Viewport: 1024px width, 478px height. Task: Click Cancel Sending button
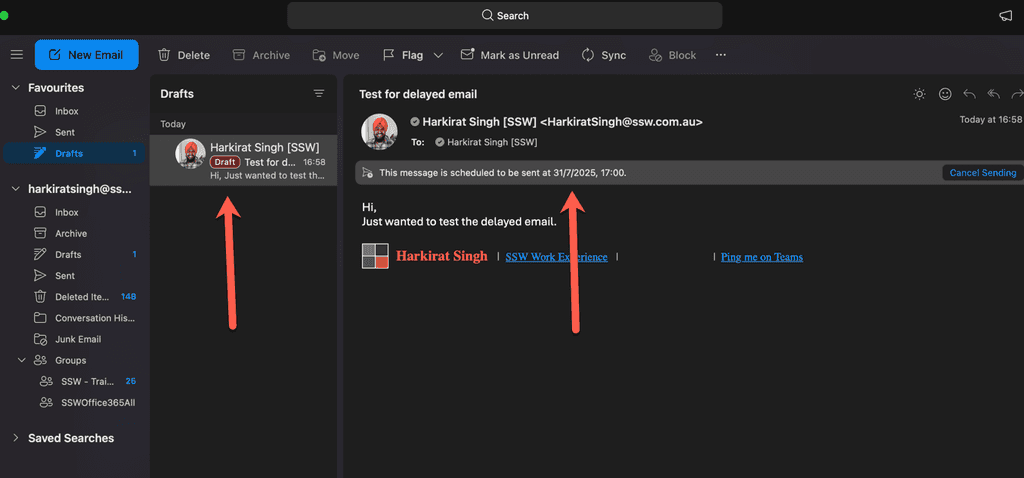point(982,173)
